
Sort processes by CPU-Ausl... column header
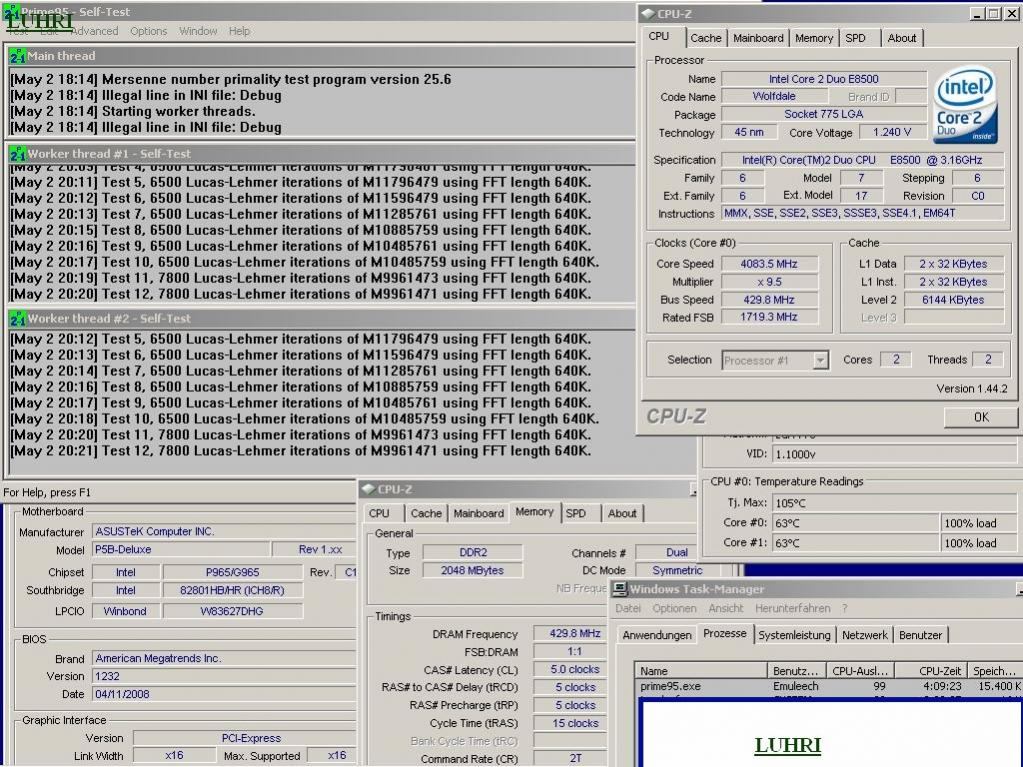point(860,670)
